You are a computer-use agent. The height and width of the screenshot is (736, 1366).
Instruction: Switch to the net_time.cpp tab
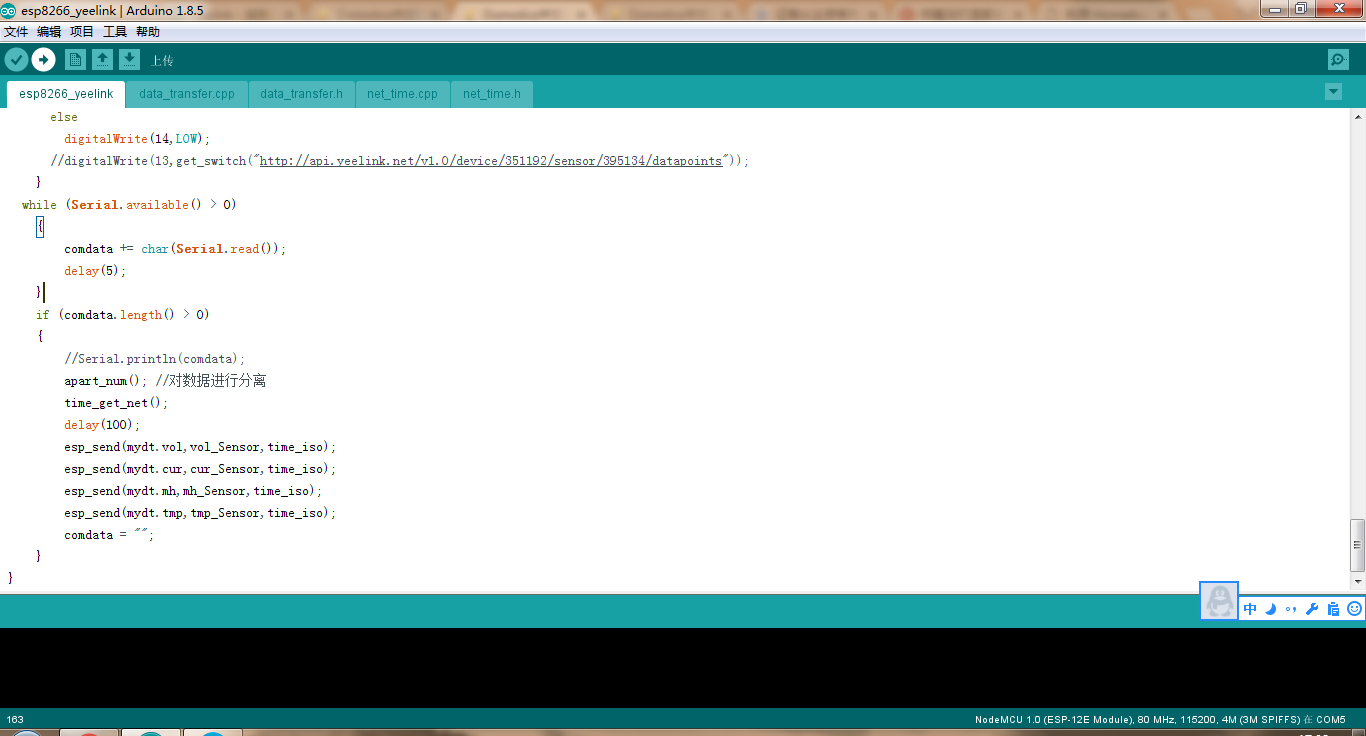(x=402, y=94)
